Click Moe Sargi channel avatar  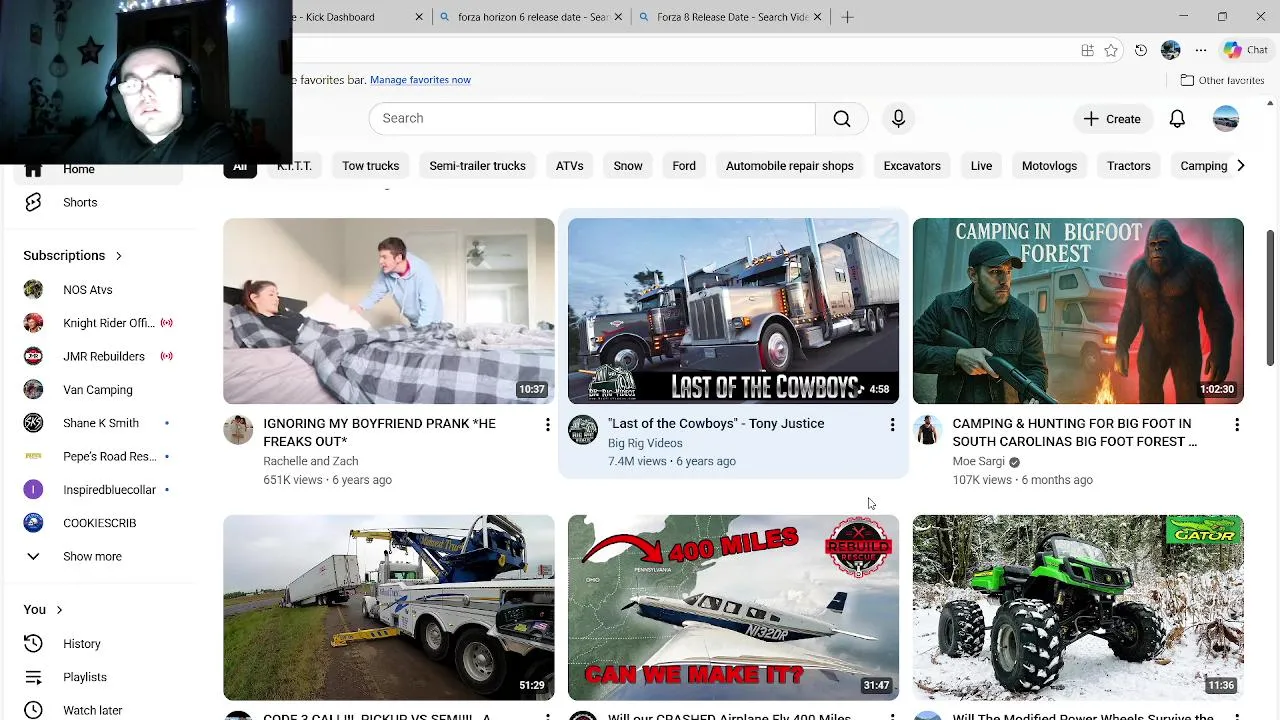[x=928, y=430]
